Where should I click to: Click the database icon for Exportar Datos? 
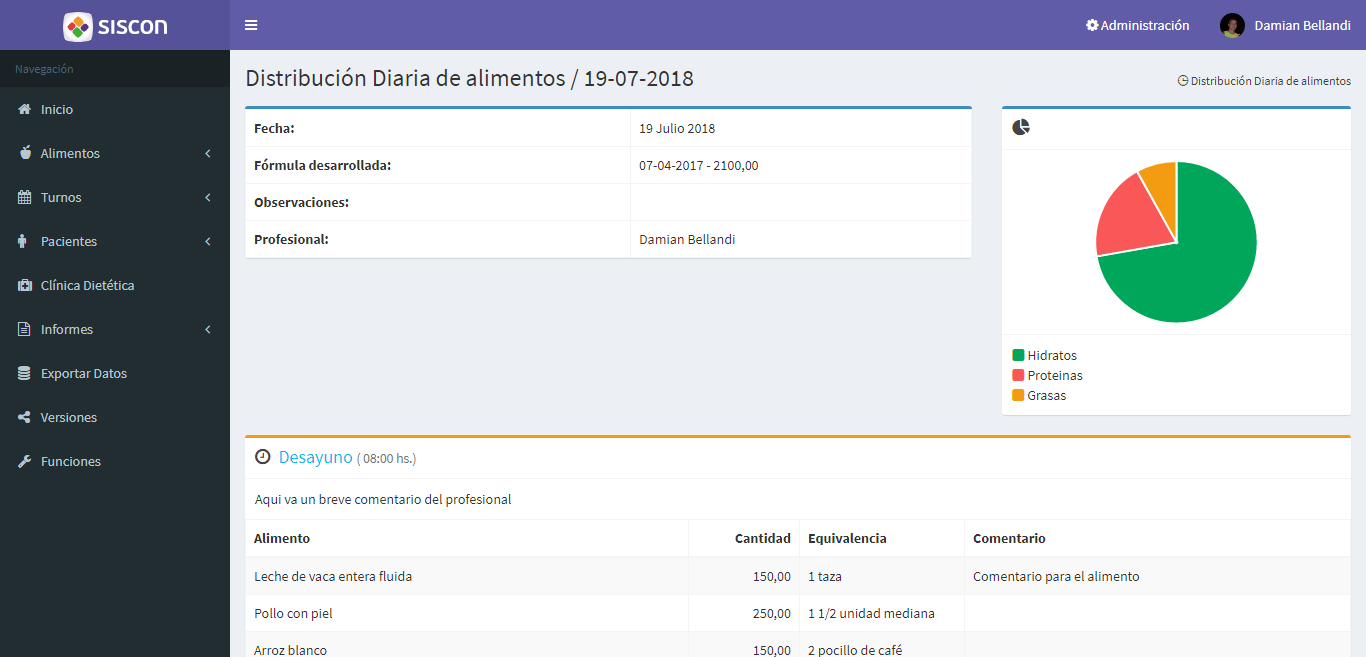click(25, 373)
